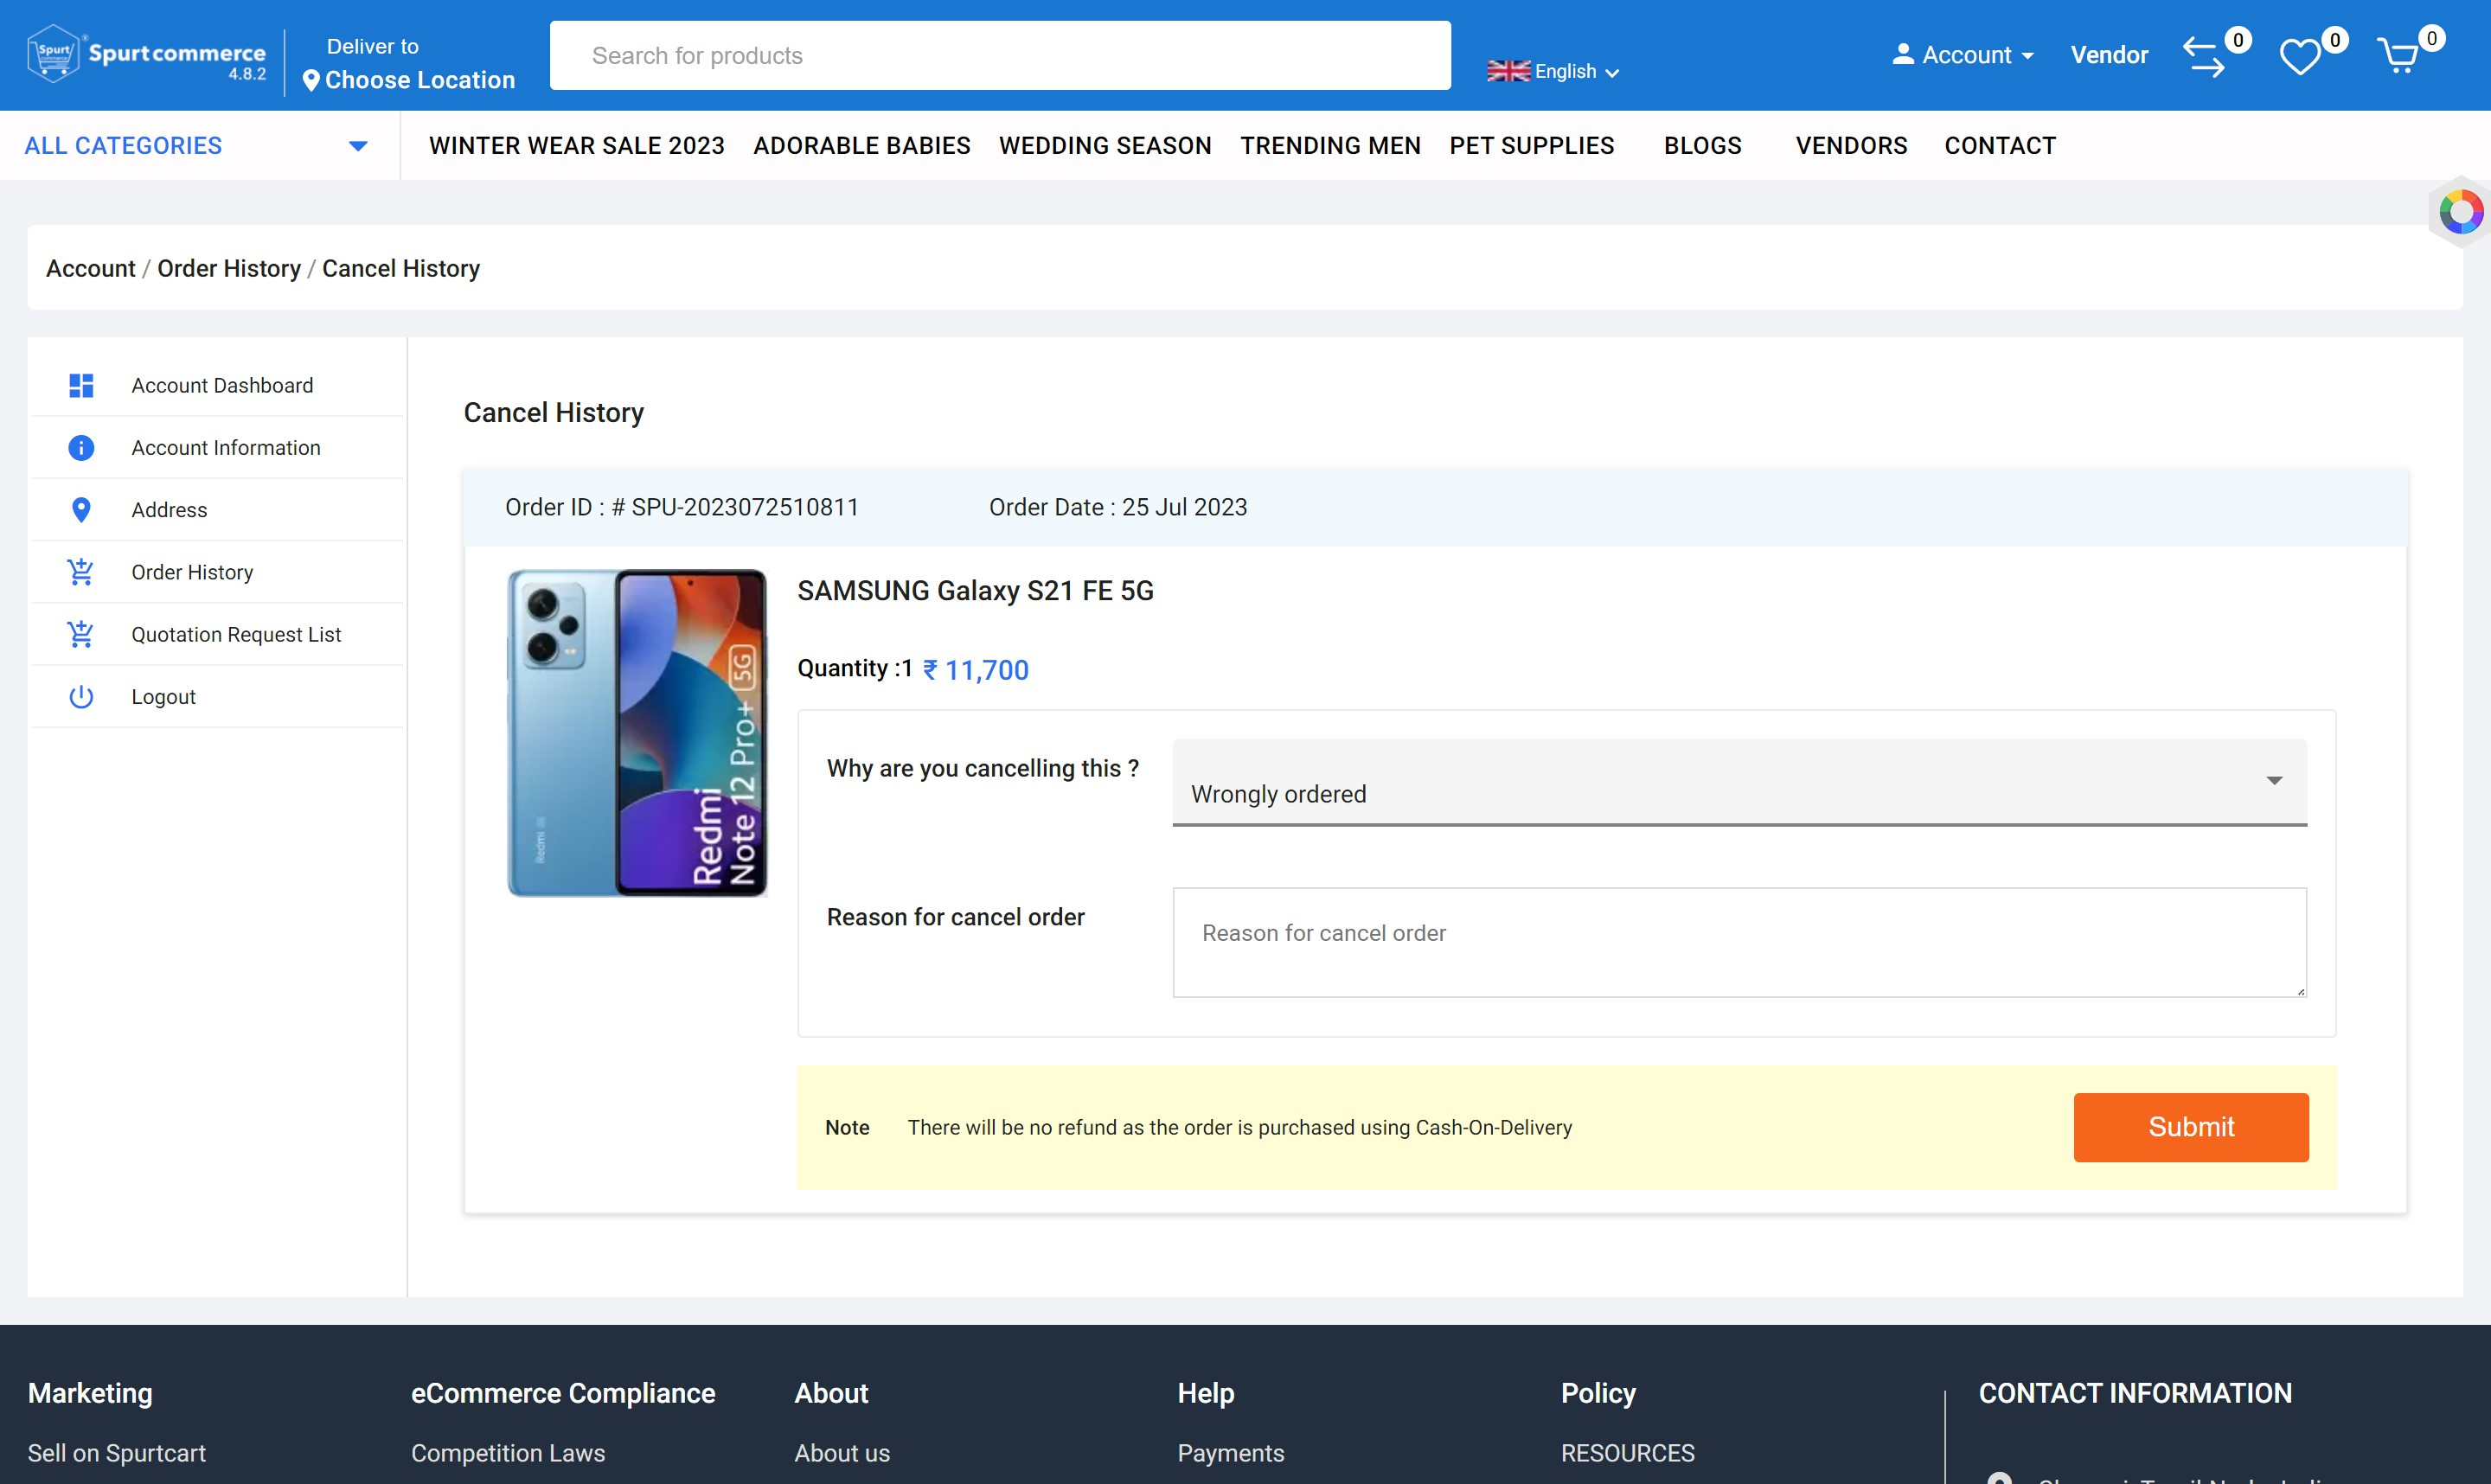
Task: Click the Quotation Request List cart icon
Action: tap(81, 634)
